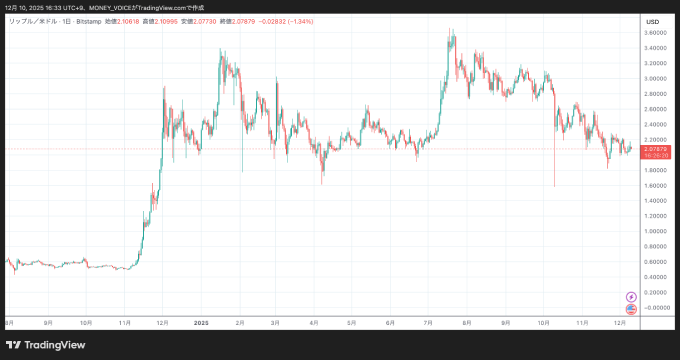Click the 5月 label on time axis
Screen dimensions: 680x360
coord(352,323)
